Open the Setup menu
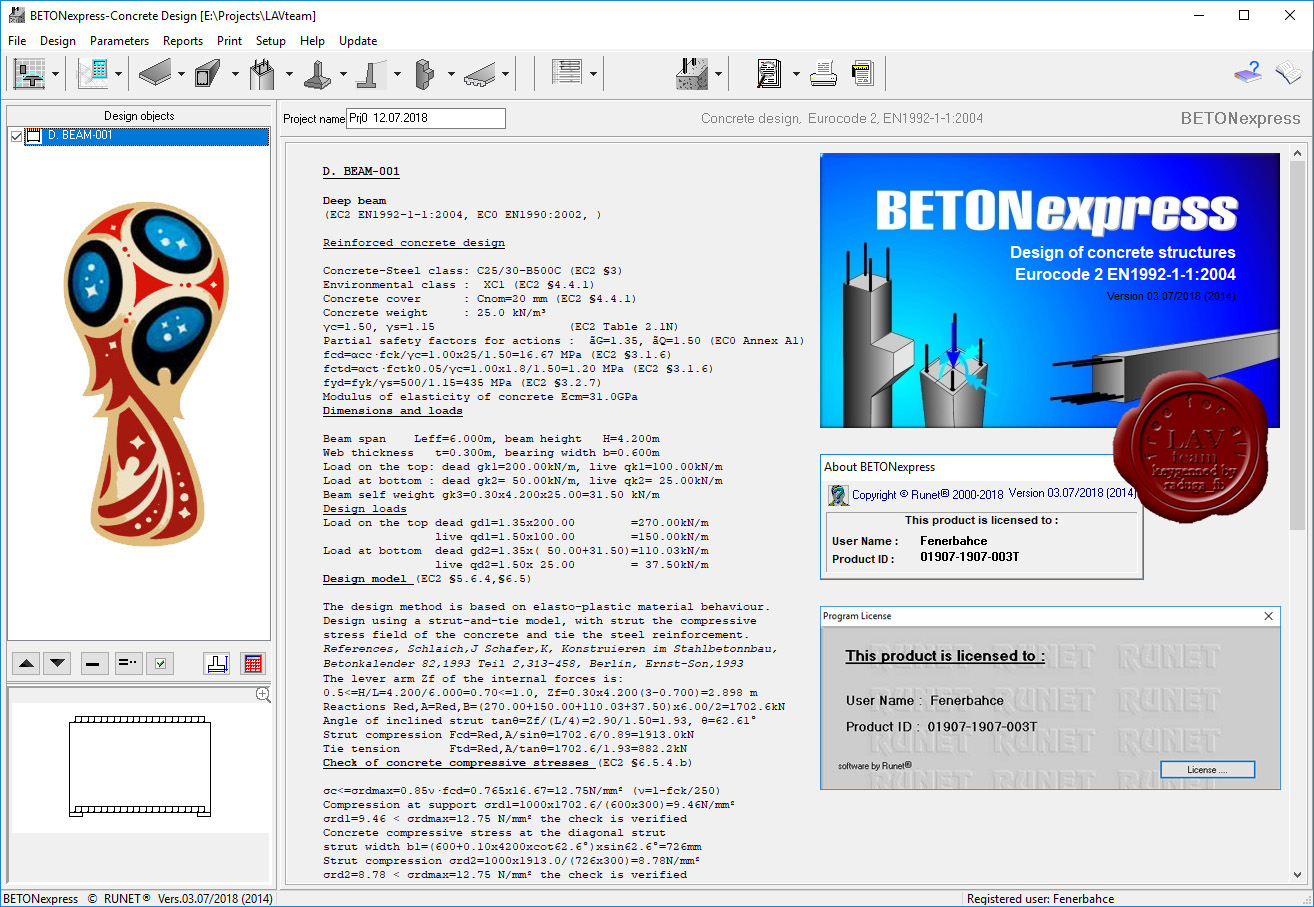Viewport: 1314px width, 907px height. click(271, 41)
